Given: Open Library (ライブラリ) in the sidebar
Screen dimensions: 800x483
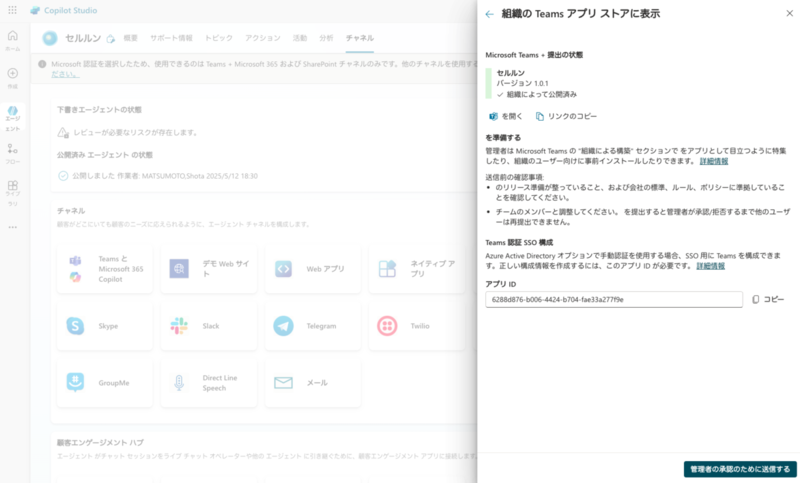Looking at the screenshot, I should [13, 193].
